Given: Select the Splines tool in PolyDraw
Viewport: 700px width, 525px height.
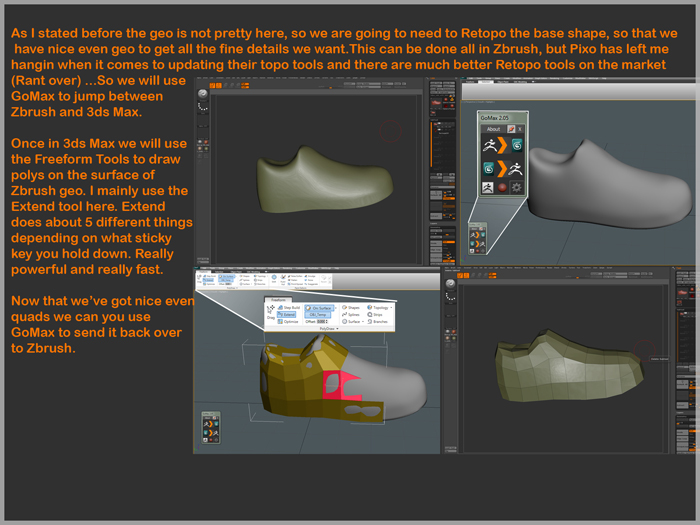Looking at the screenshot, I should coord(350,315).
